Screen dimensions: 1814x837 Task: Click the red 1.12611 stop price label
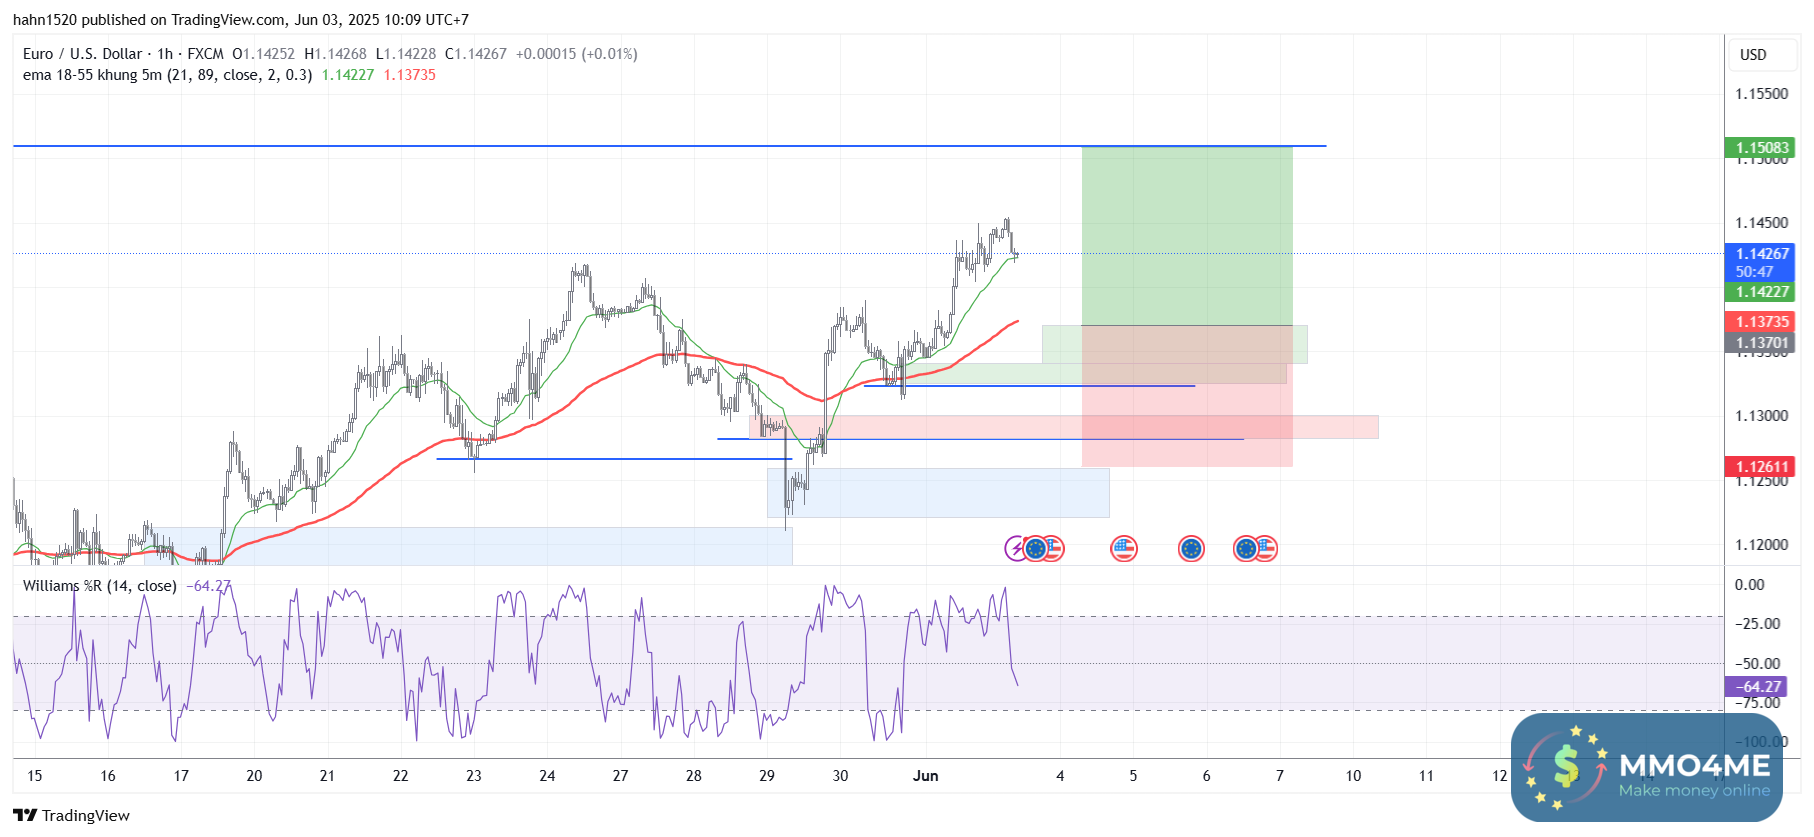point(1762,467)
